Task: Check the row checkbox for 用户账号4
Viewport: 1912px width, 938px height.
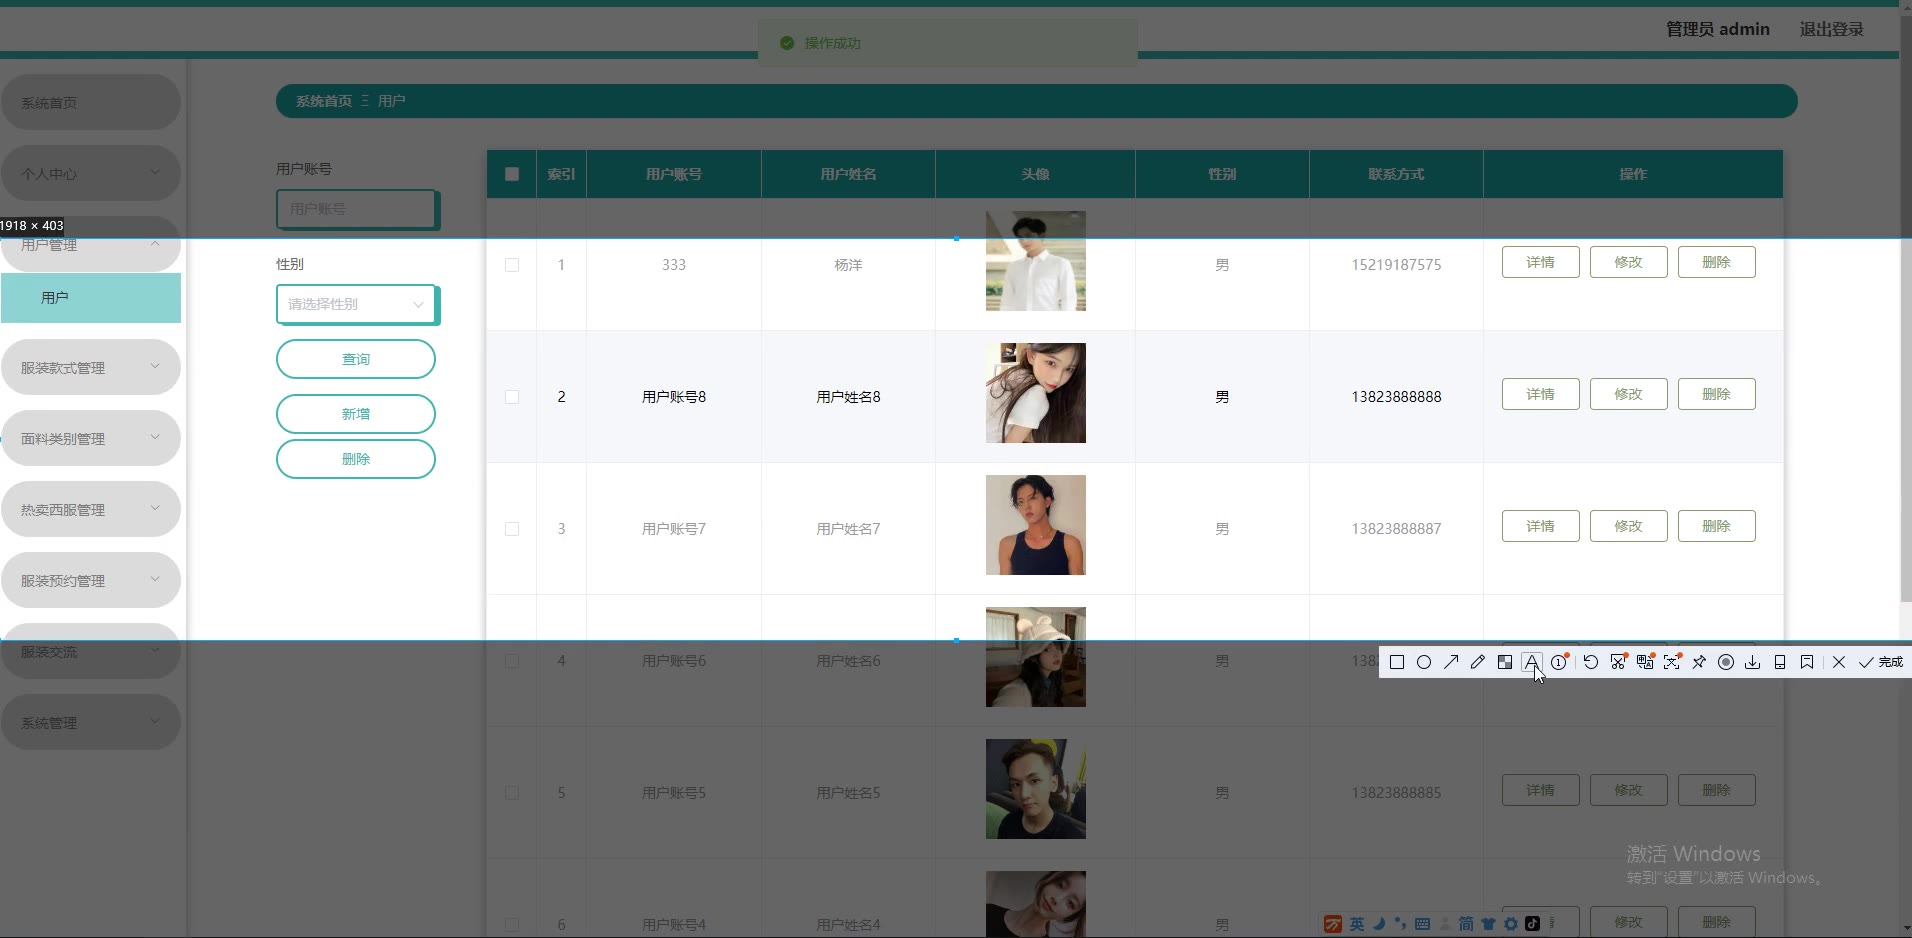Action: click(512, 925)
